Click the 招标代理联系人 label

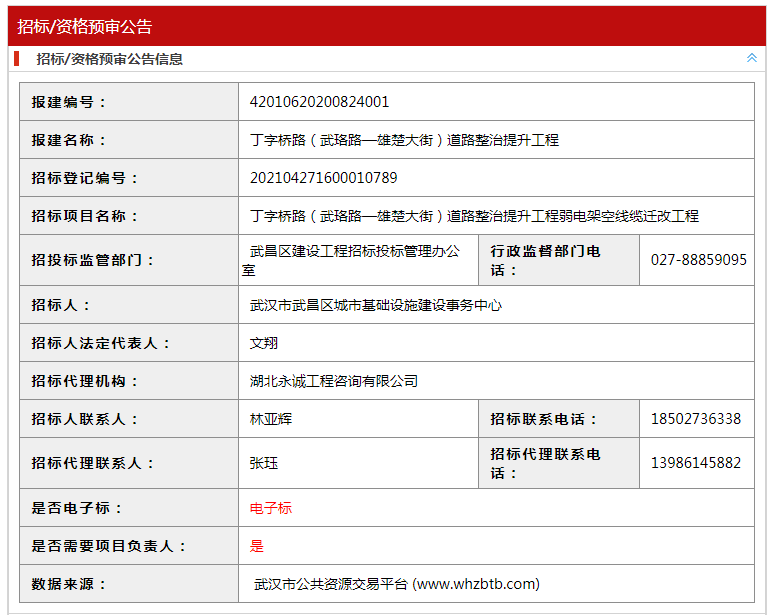pyautogui.click(x=93, y=463)
